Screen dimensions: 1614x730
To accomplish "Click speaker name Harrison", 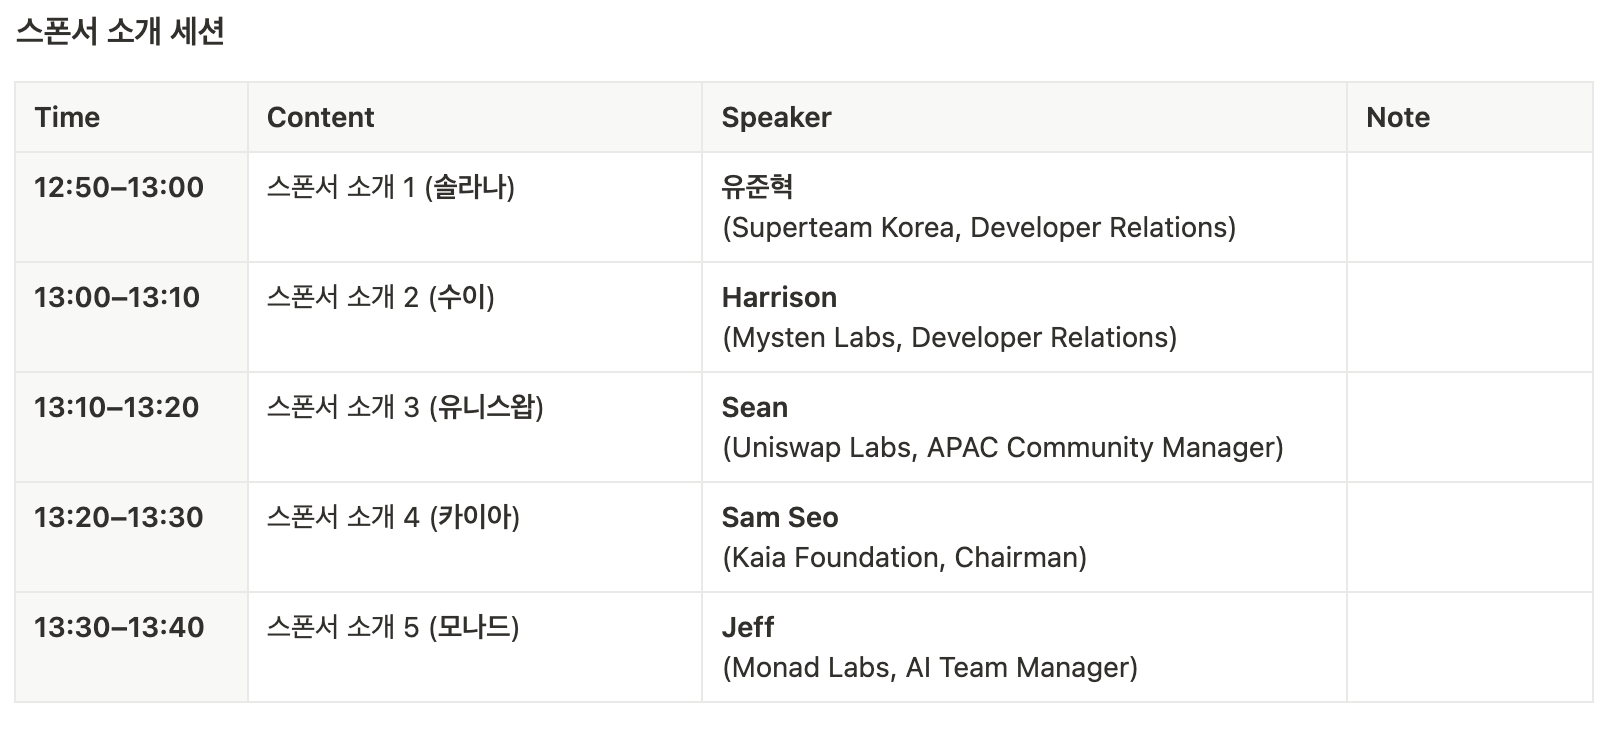I will click(779, 297).
